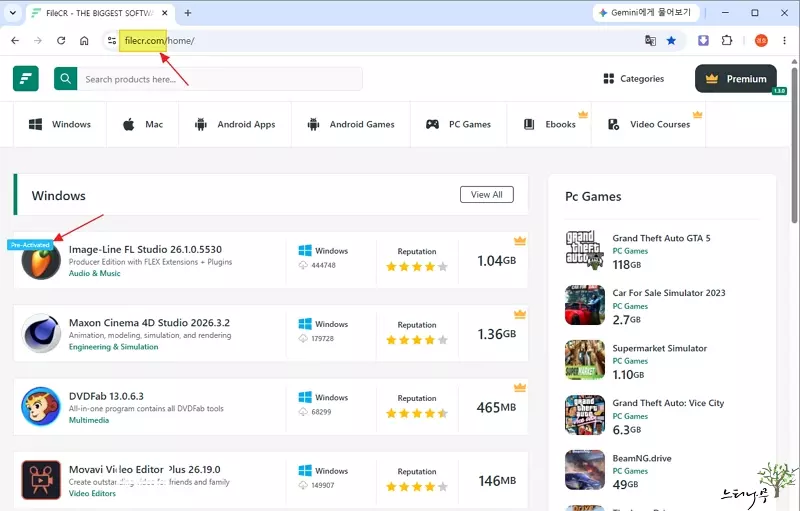Click the premium crown on Cinema 4D row

(x=520, y=314)
